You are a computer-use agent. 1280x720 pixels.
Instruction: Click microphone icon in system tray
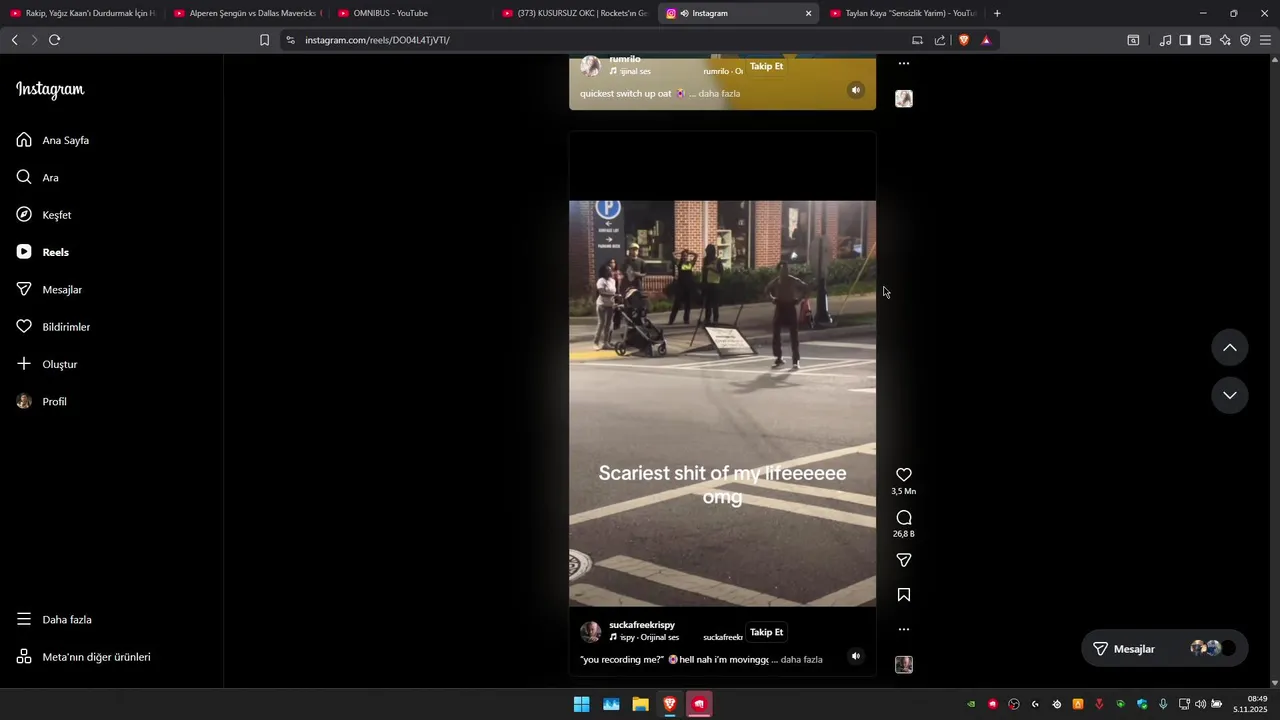click(1163, 704)
